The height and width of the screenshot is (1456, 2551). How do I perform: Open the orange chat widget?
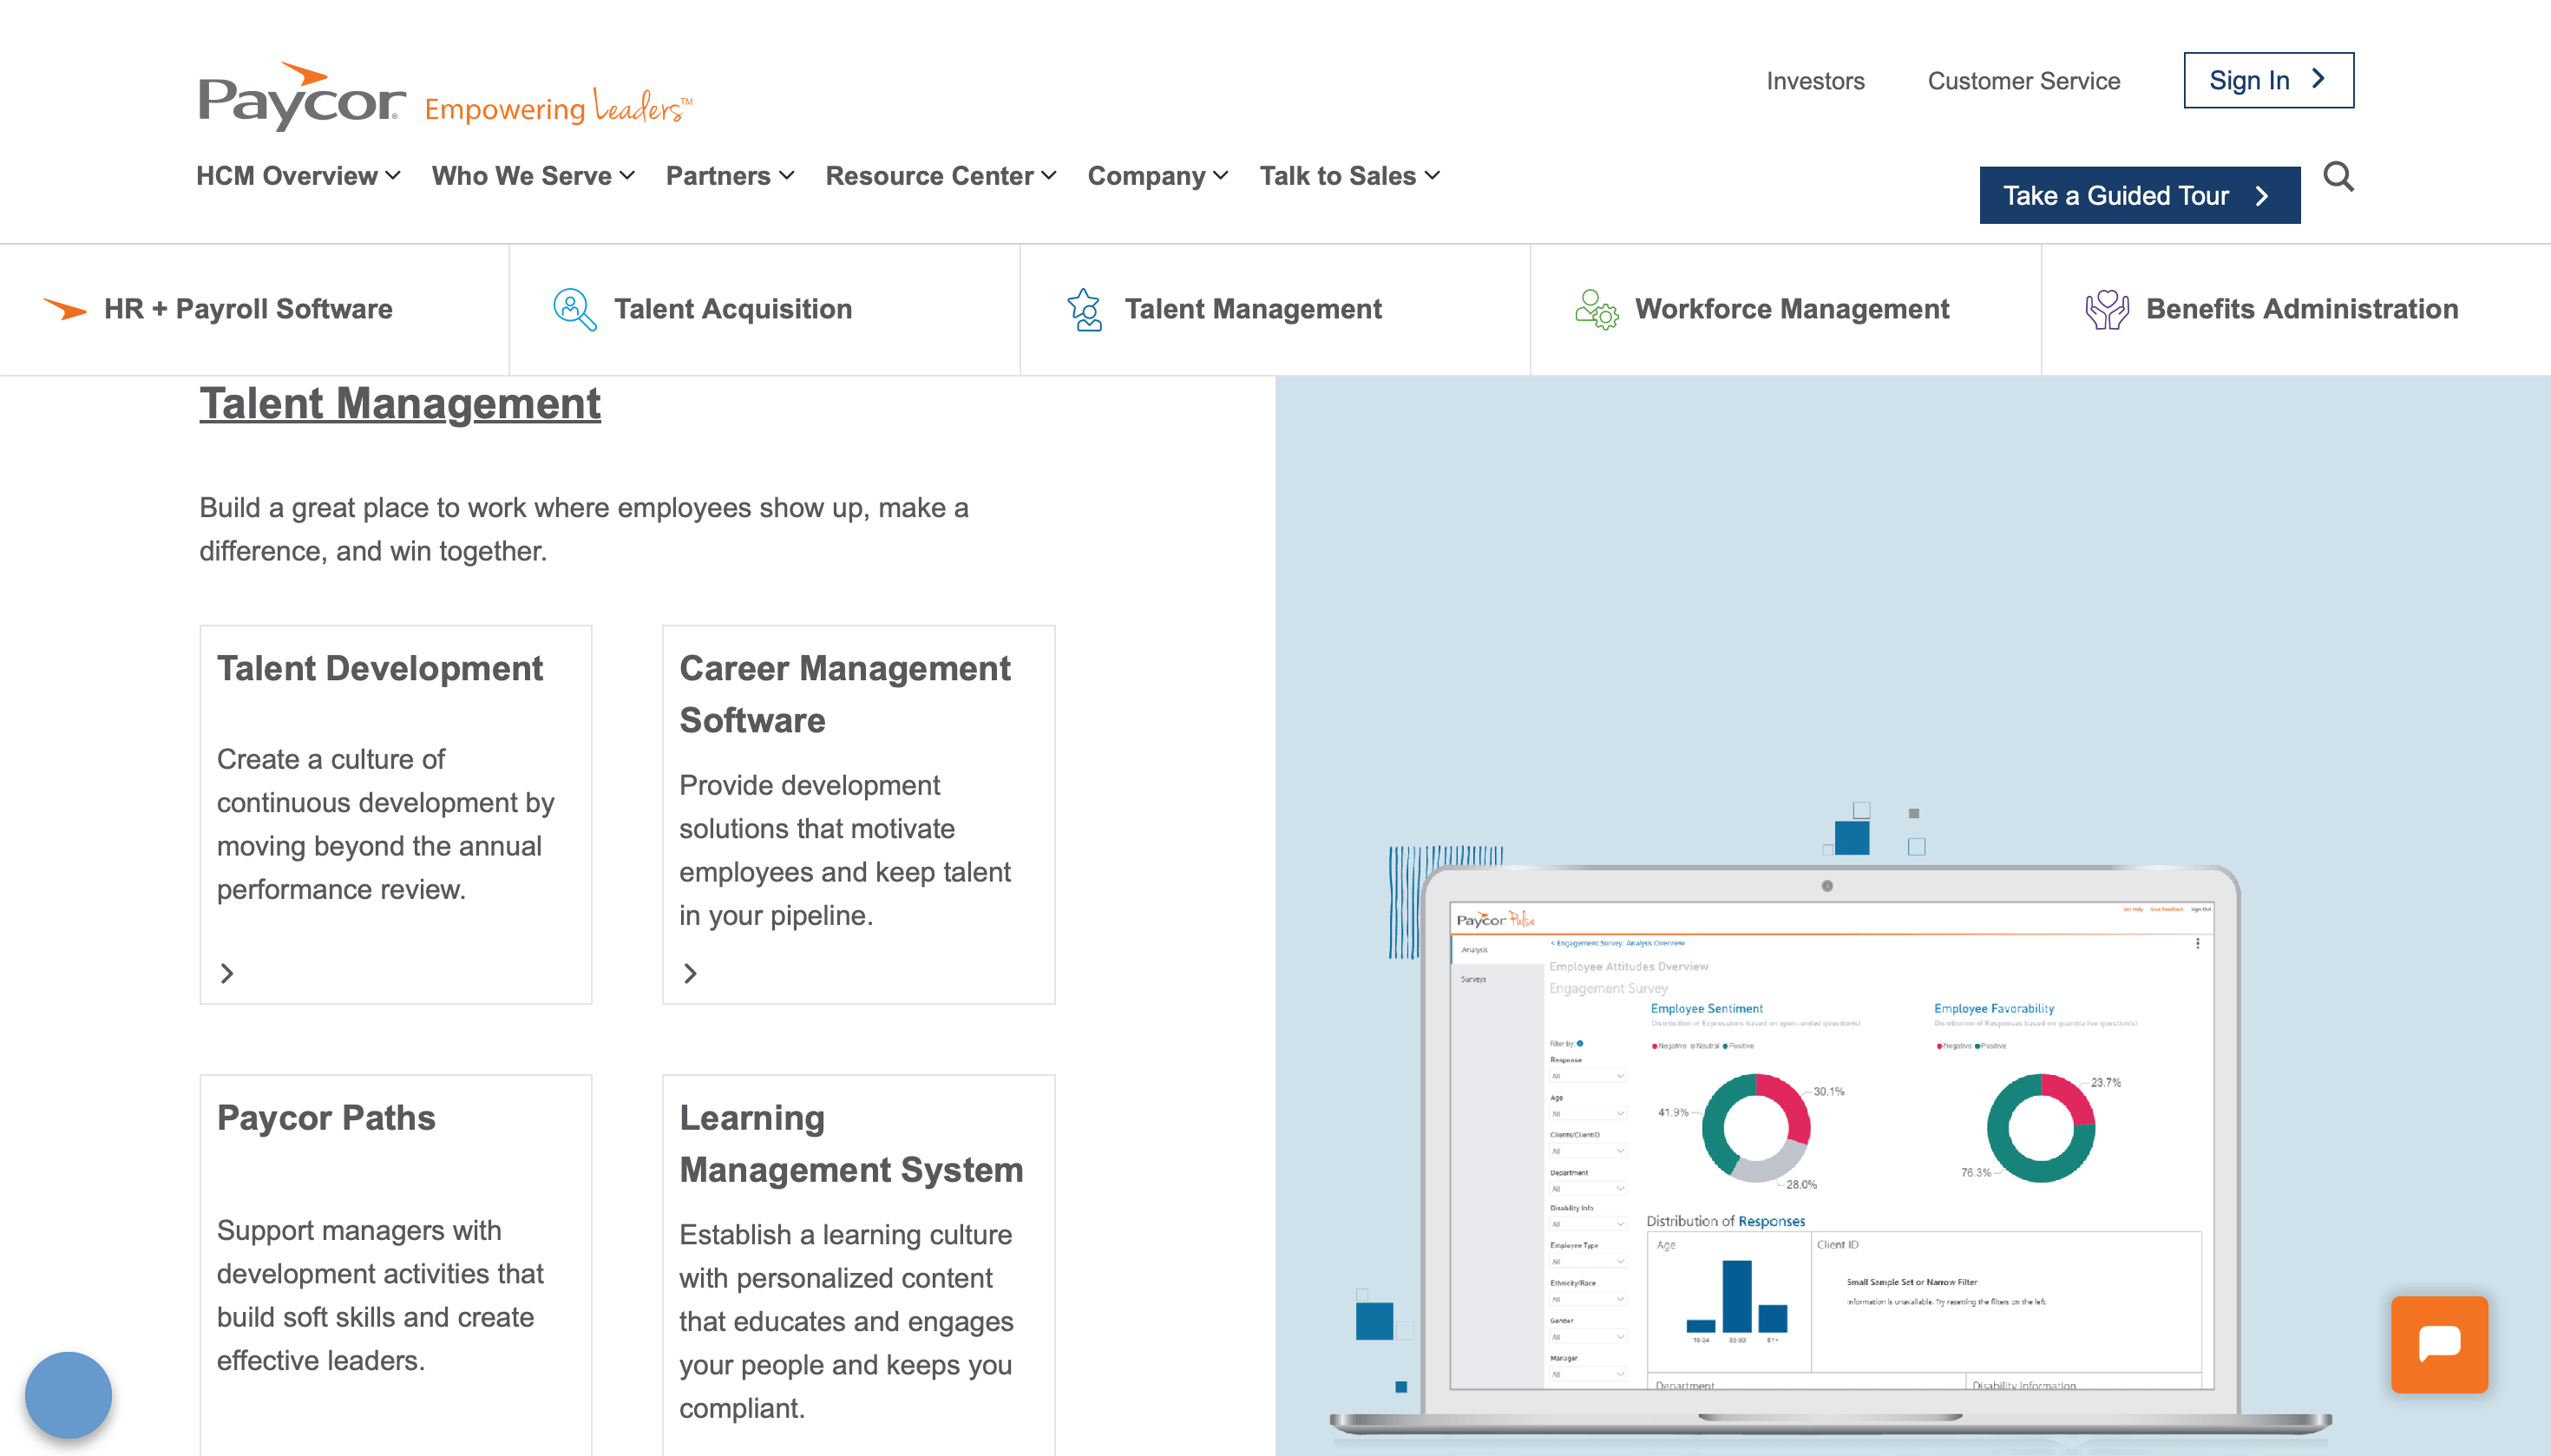point(2439,1344)
